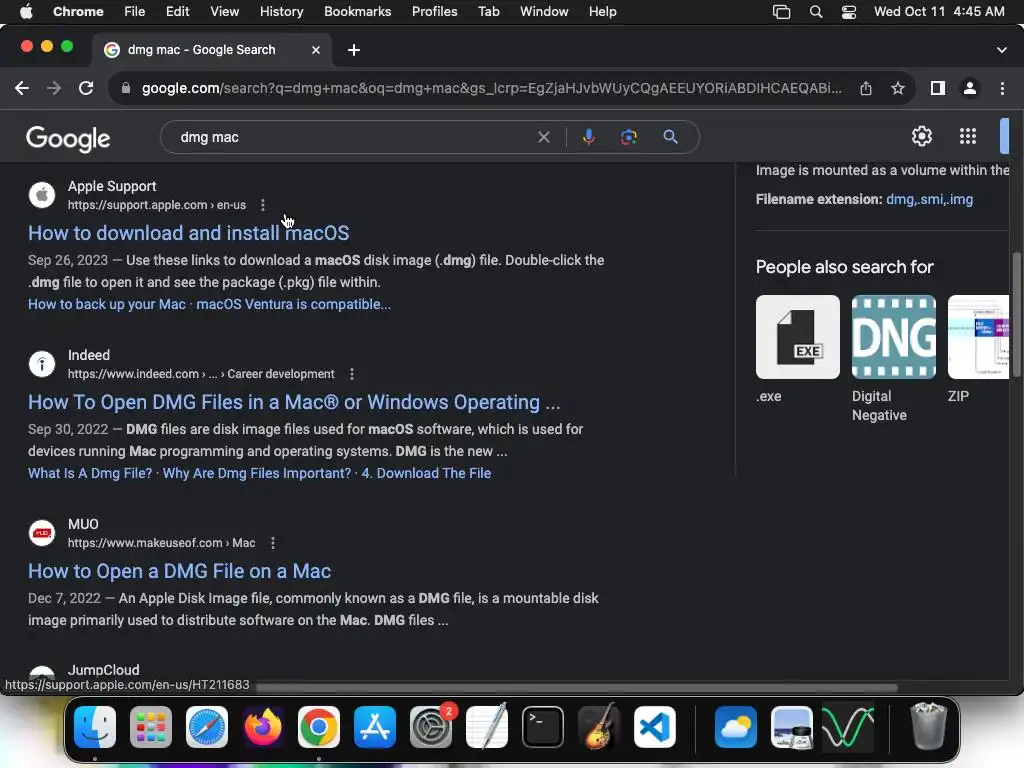1024x768 pixels.
Task: Open 'How To Open DMG Files' Indeed result
Action: click(294, 402)
